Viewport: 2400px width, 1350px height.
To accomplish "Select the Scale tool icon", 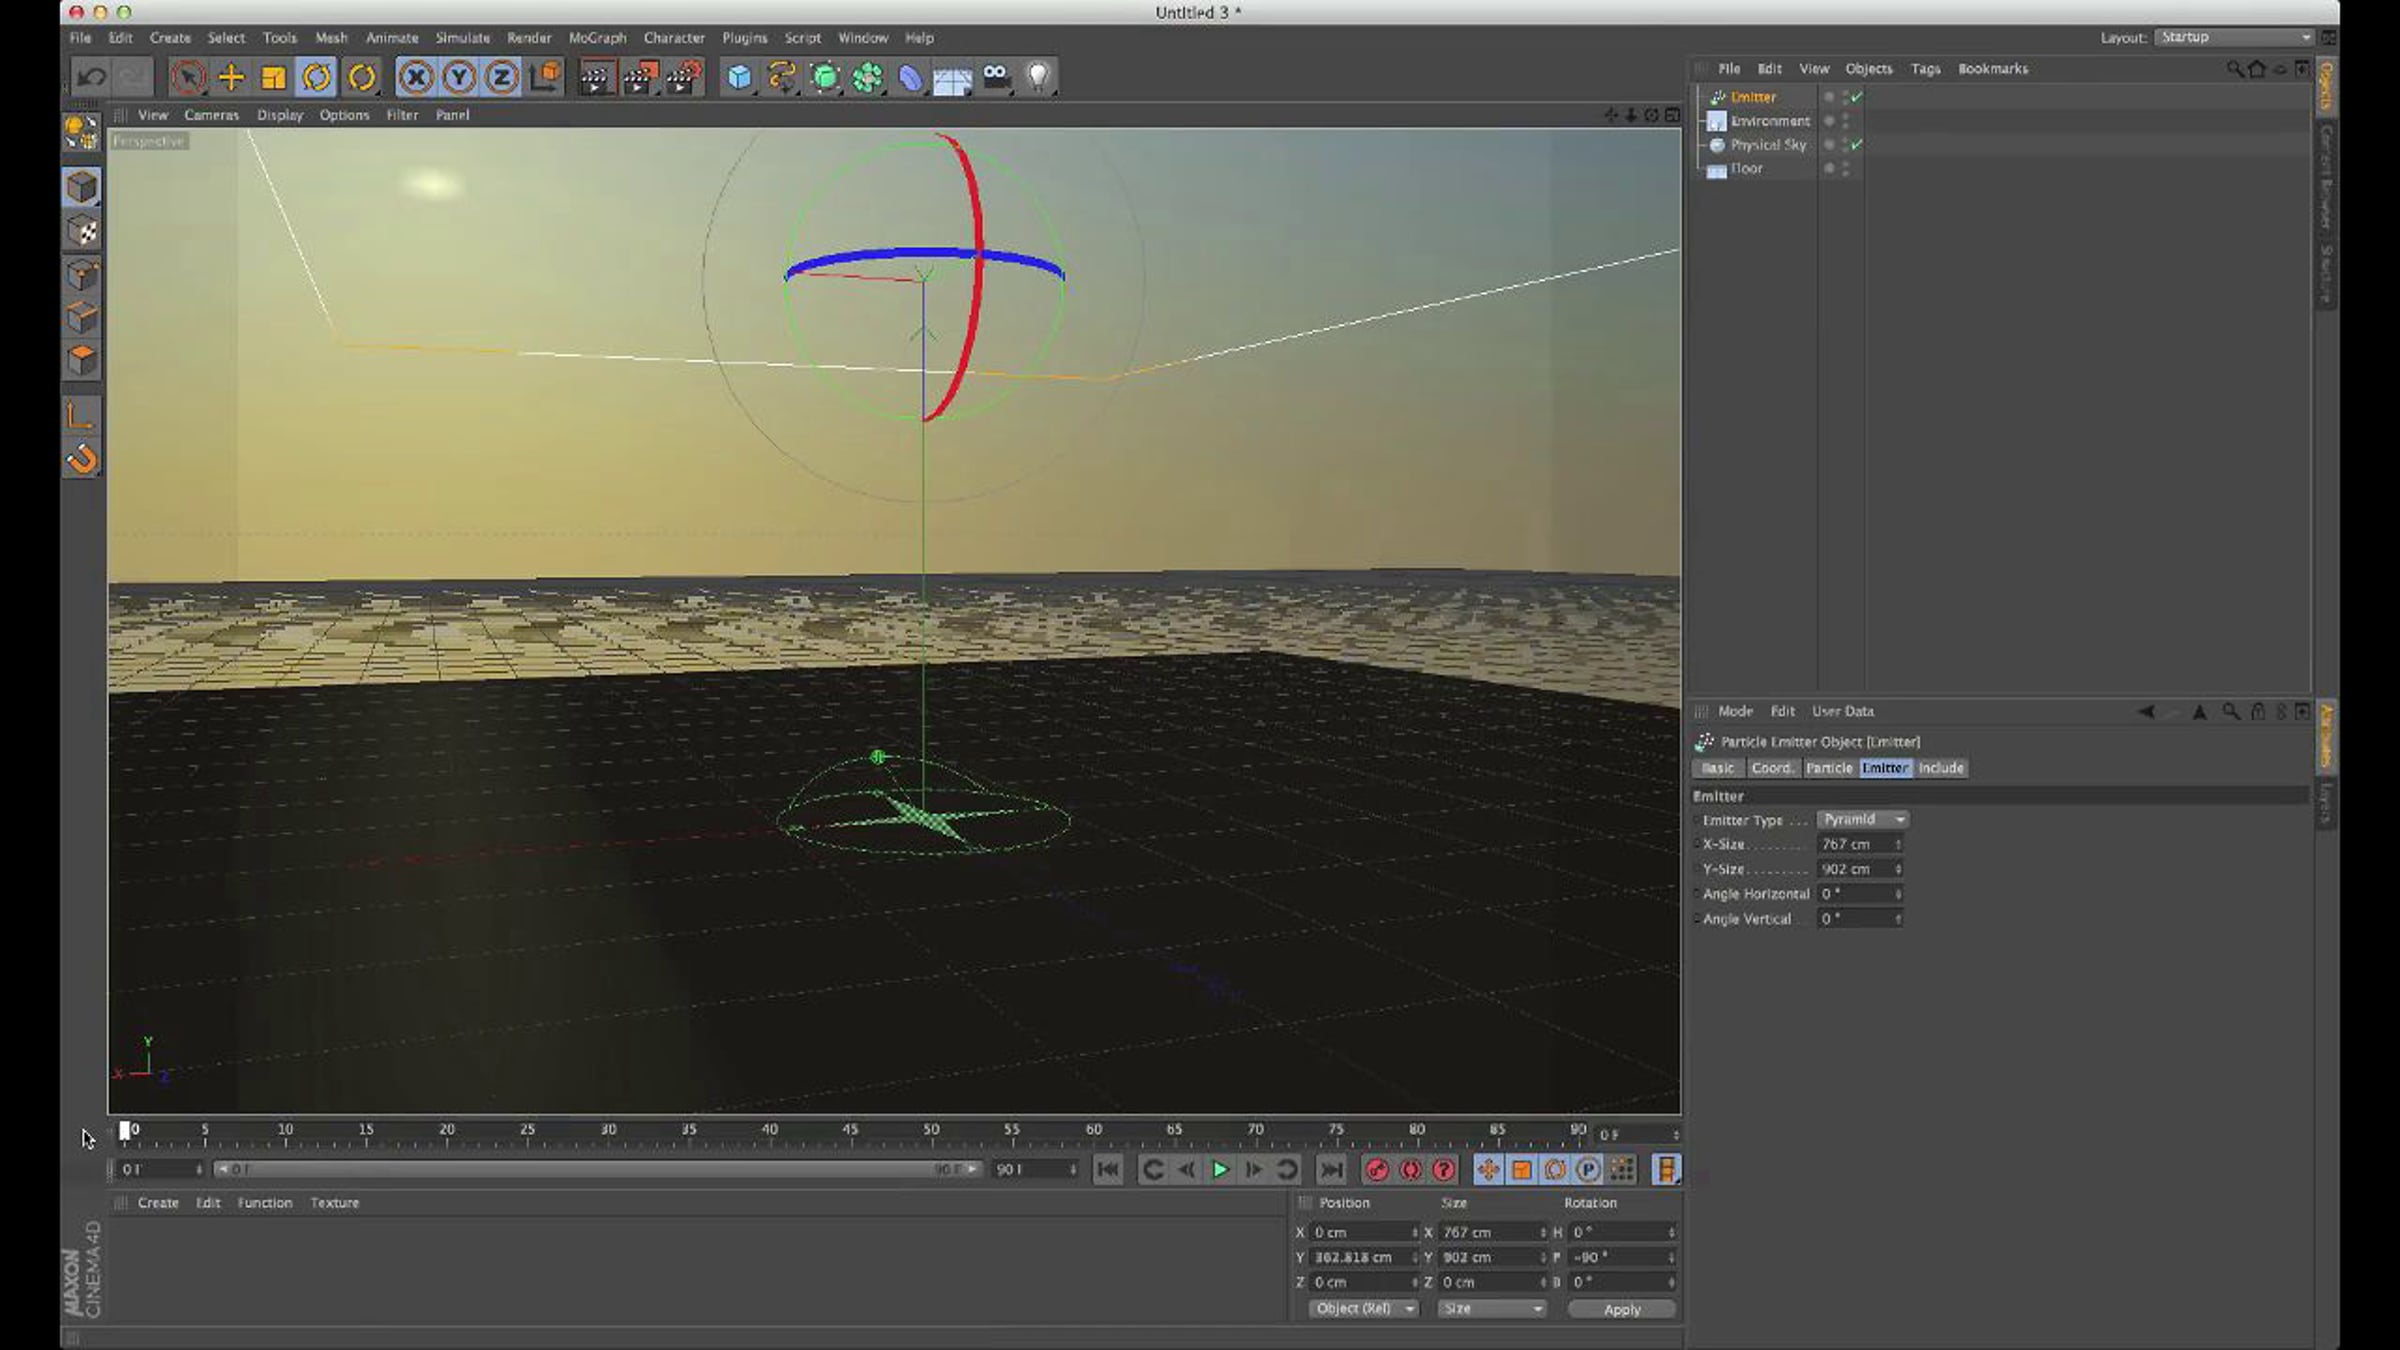I will pos(273,77).
